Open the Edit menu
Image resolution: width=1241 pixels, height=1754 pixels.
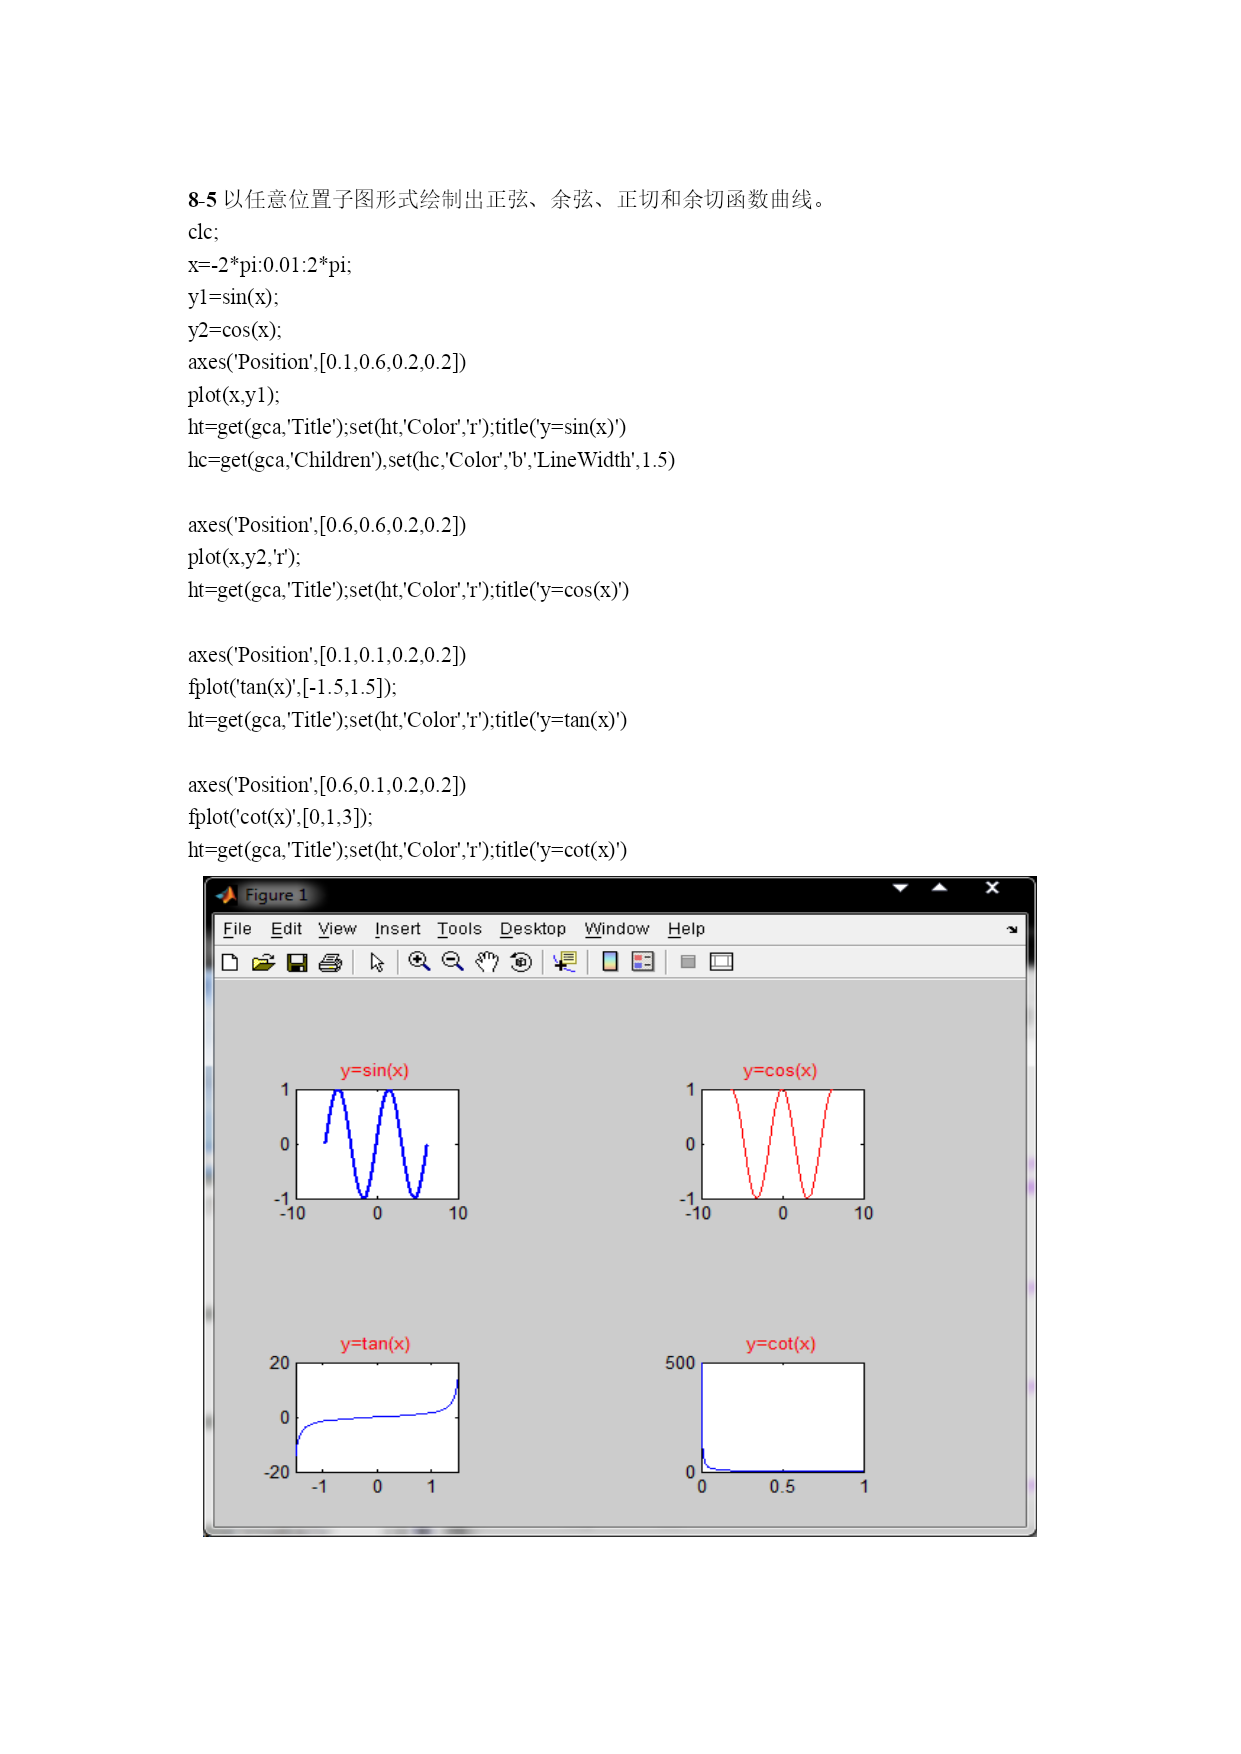(x=286, y=929)
